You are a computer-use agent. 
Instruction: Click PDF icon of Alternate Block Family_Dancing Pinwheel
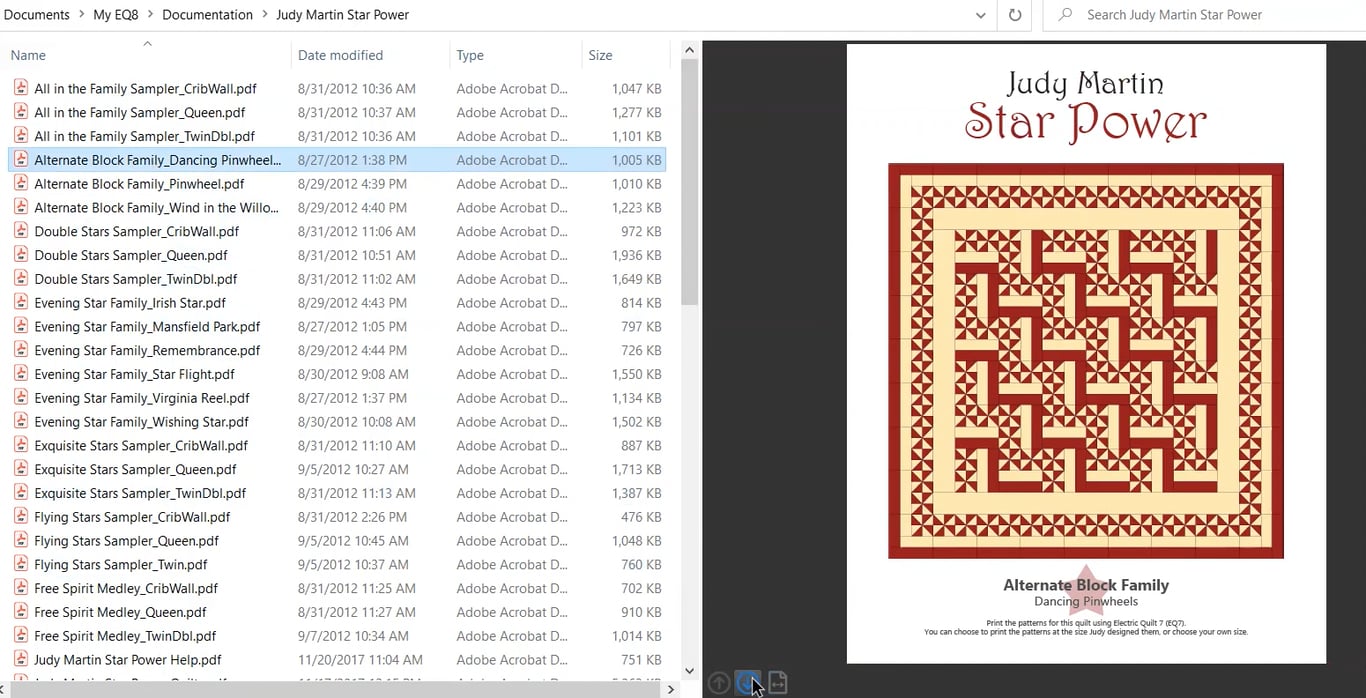(21, 160)
